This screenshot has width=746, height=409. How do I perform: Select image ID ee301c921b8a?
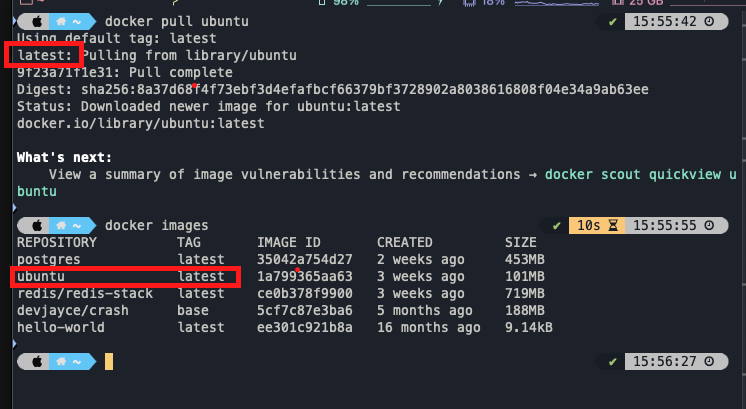[x=305, y=328]
